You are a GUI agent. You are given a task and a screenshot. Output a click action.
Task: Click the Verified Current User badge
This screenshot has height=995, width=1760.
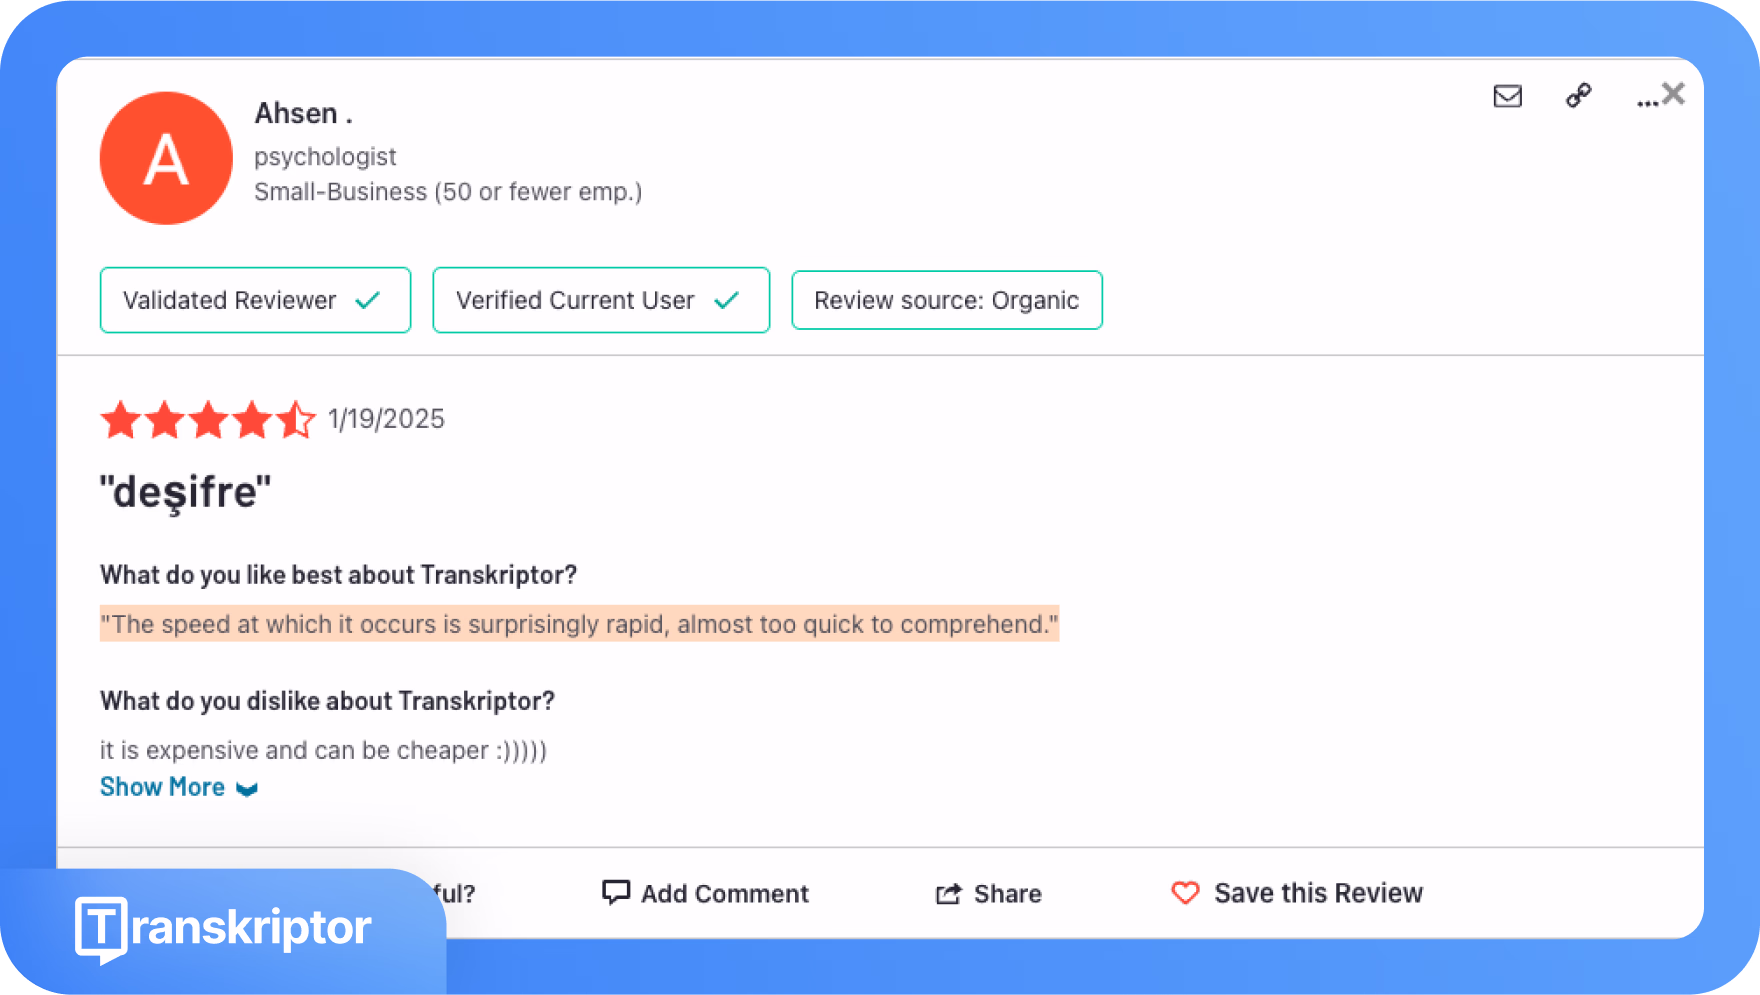tap(601, 300)
